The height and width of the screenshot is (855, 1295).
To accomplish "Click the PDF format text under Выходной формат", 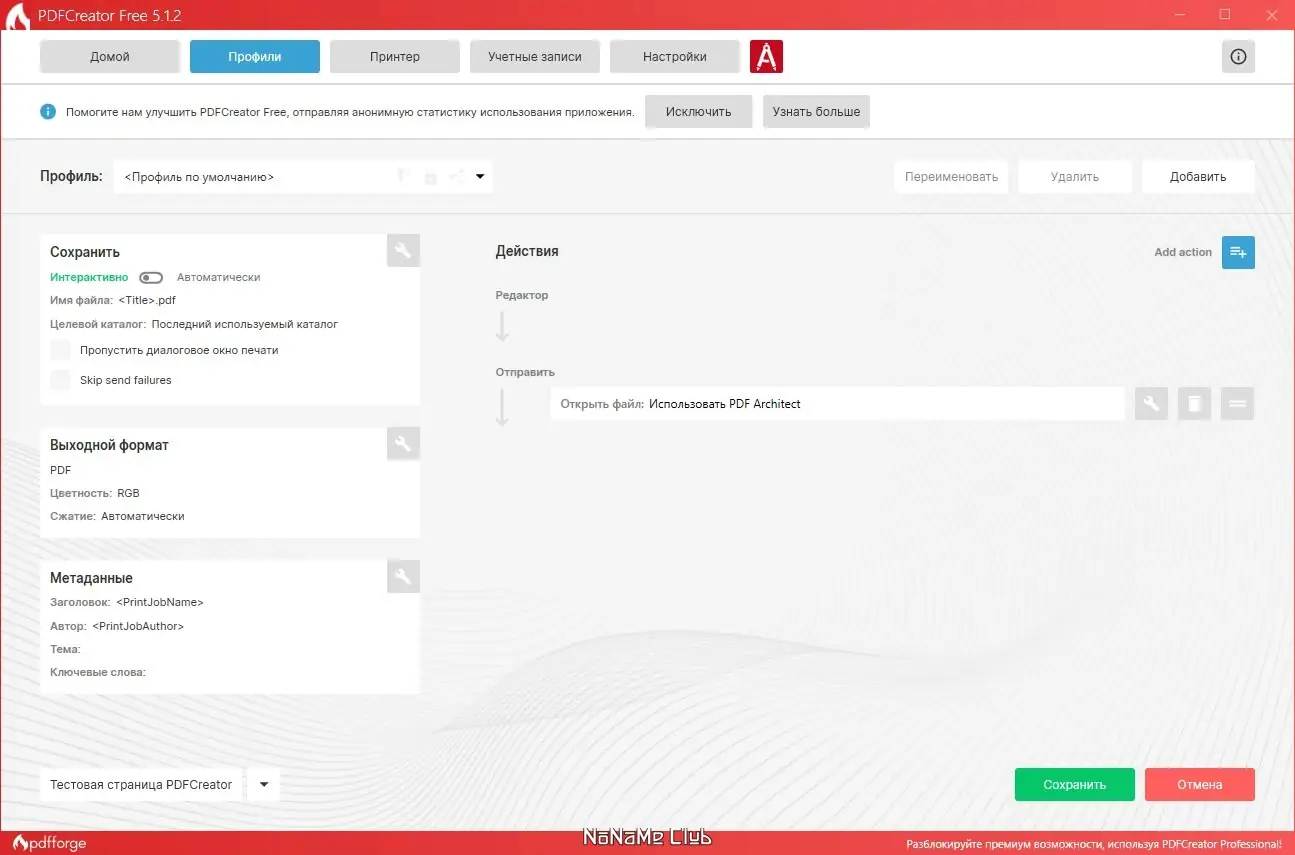I will (61, 470).
